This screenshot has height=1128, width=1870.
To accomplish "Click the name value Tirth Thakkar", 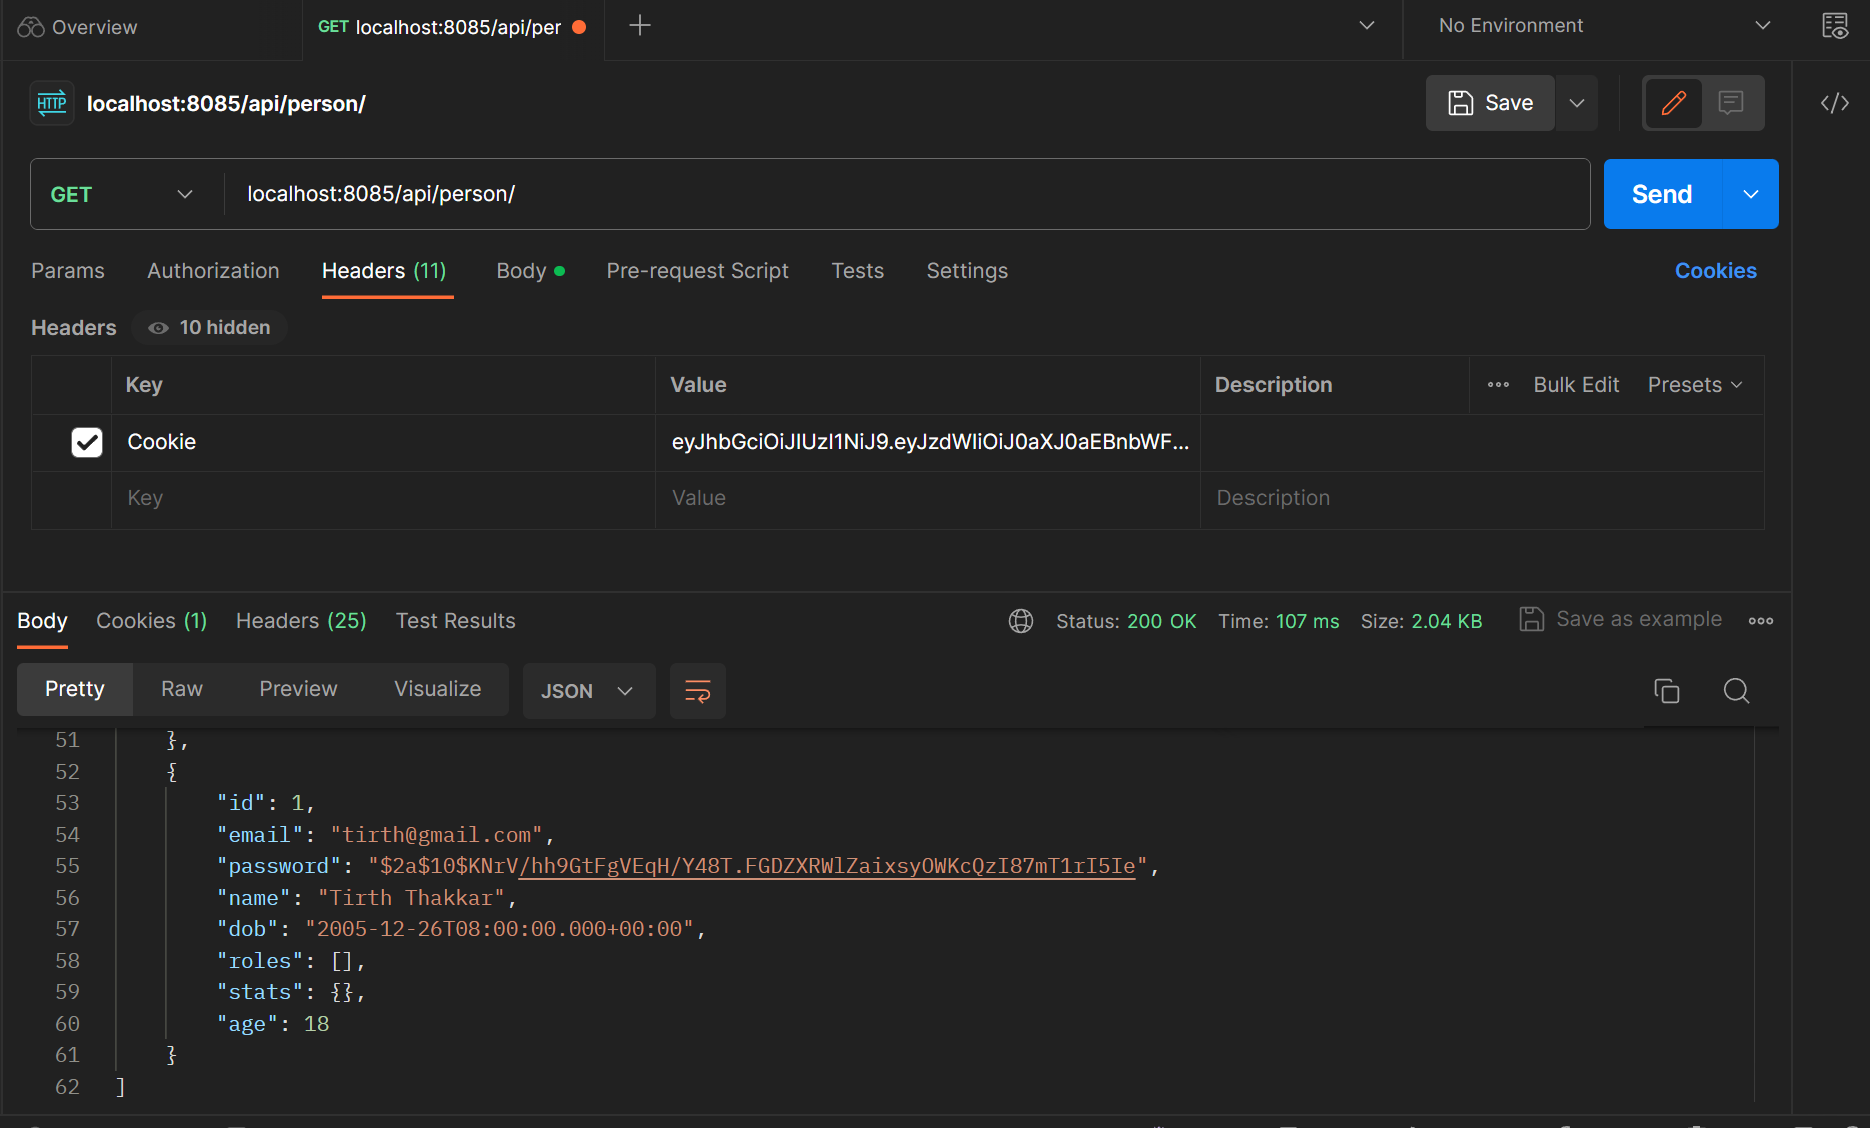I will [411, 898].
